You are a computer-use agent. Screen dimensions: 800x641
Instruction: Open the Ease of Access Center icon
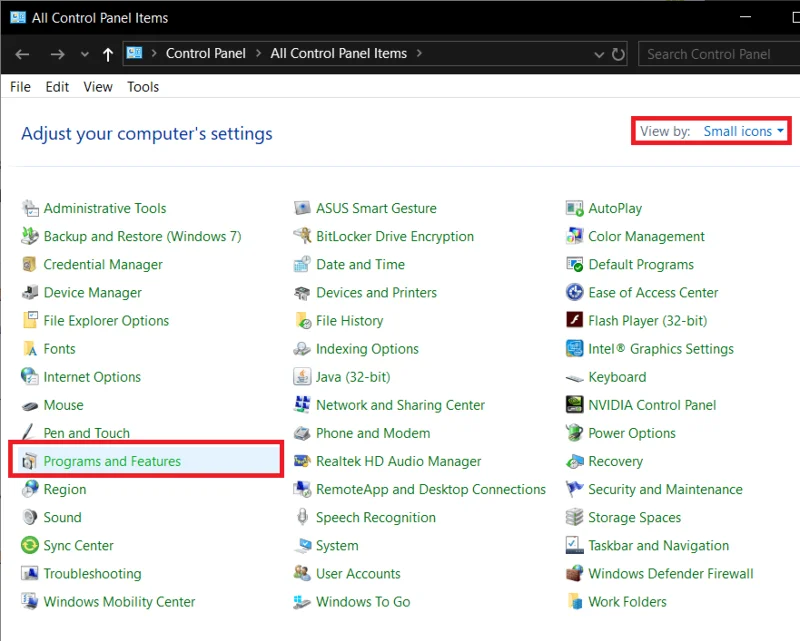574,292
